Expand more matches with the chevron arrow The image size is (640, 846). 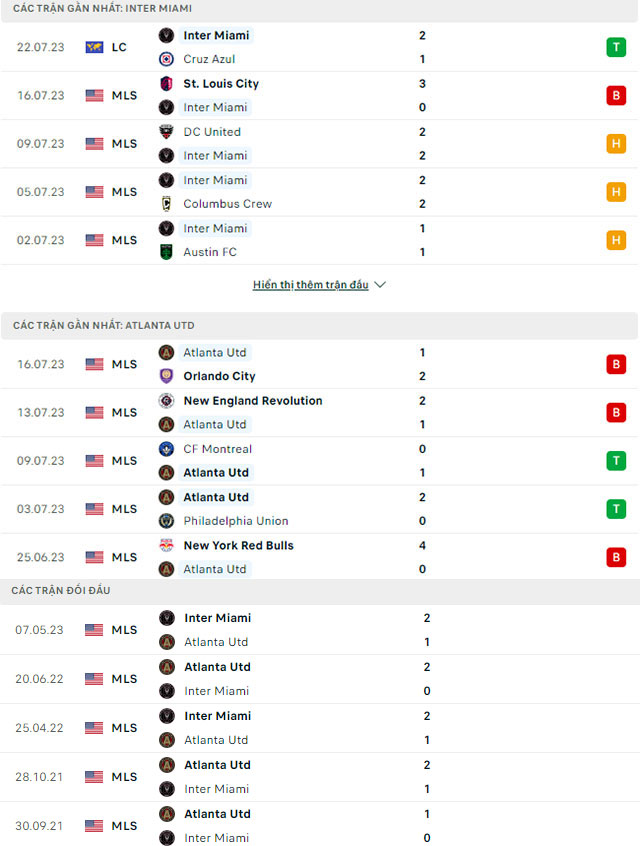(x=380, y=284)
